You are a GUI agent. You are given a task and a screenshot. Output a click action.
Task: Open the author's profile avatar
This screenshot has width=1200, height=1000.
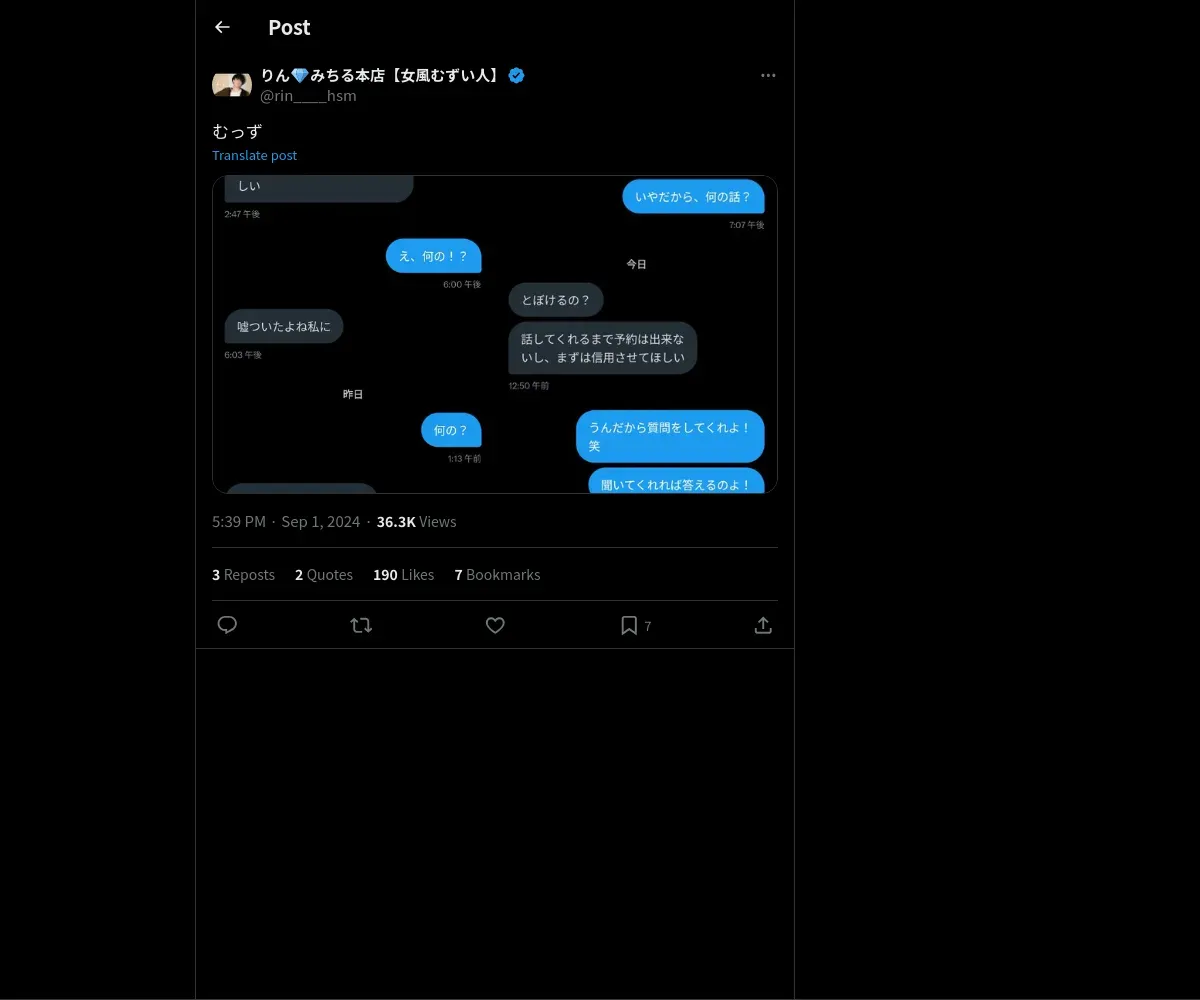coord(232,84)
